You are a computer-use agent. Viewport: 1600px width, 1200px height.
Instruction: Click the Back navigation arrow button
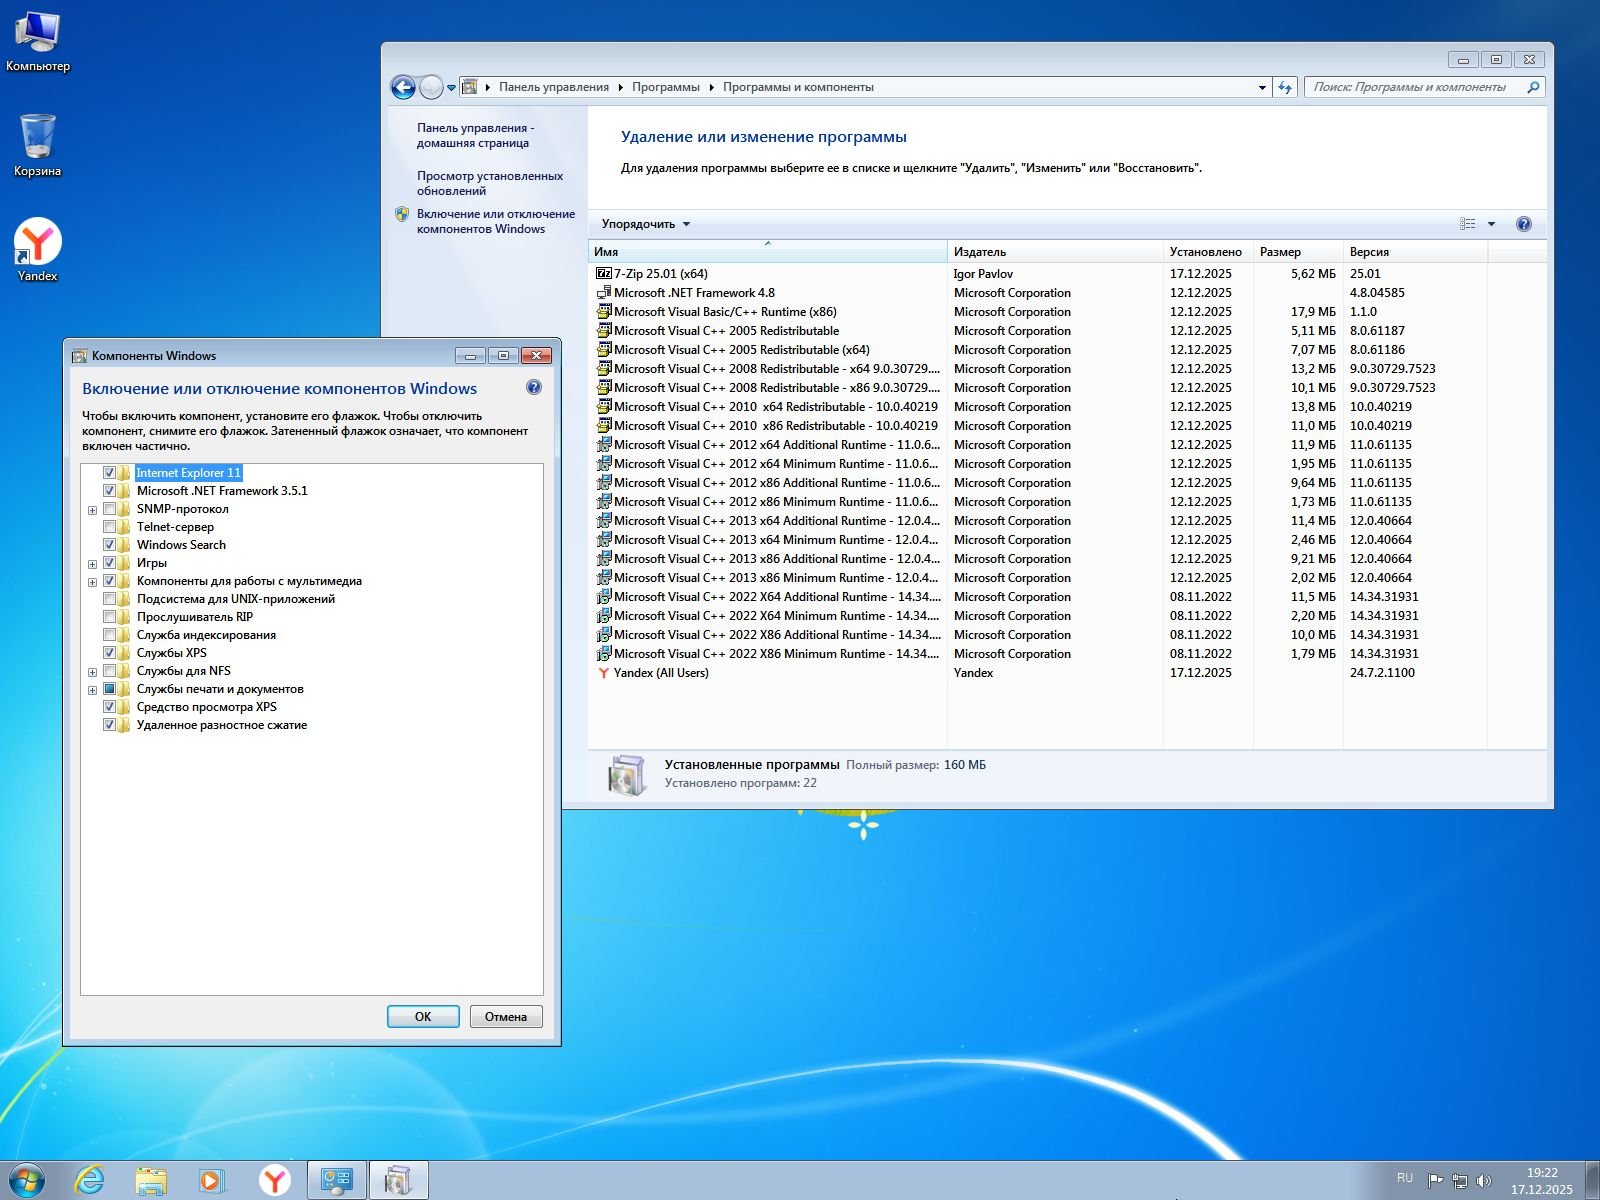pyautogui.click(x=403, y=88)
